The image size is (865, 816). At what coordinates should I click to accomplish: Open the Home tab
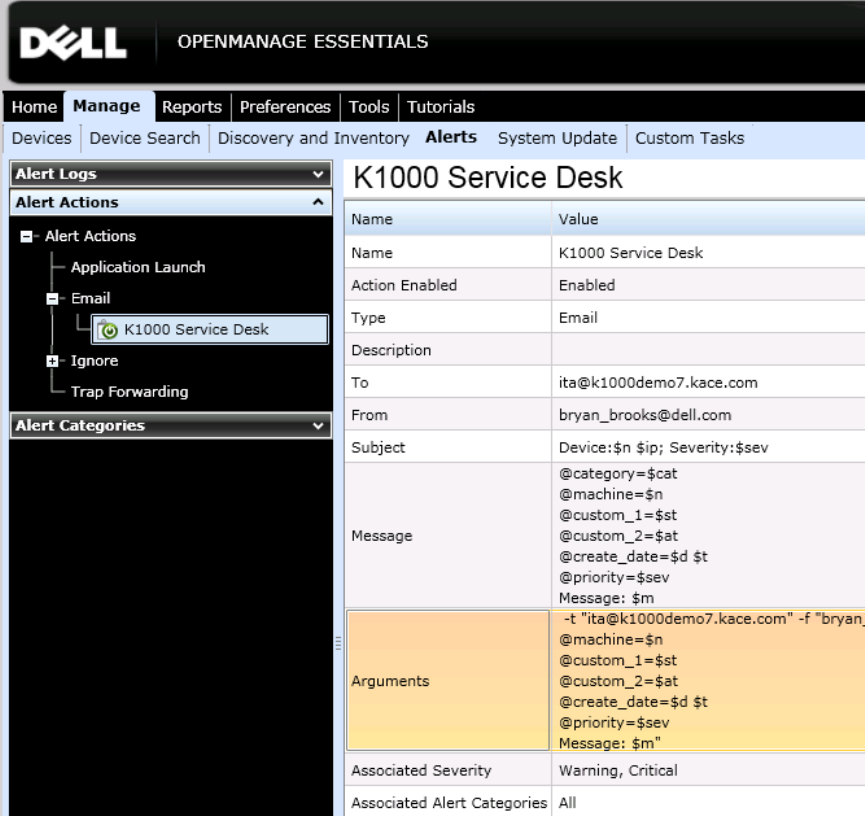tap(34, 107)
